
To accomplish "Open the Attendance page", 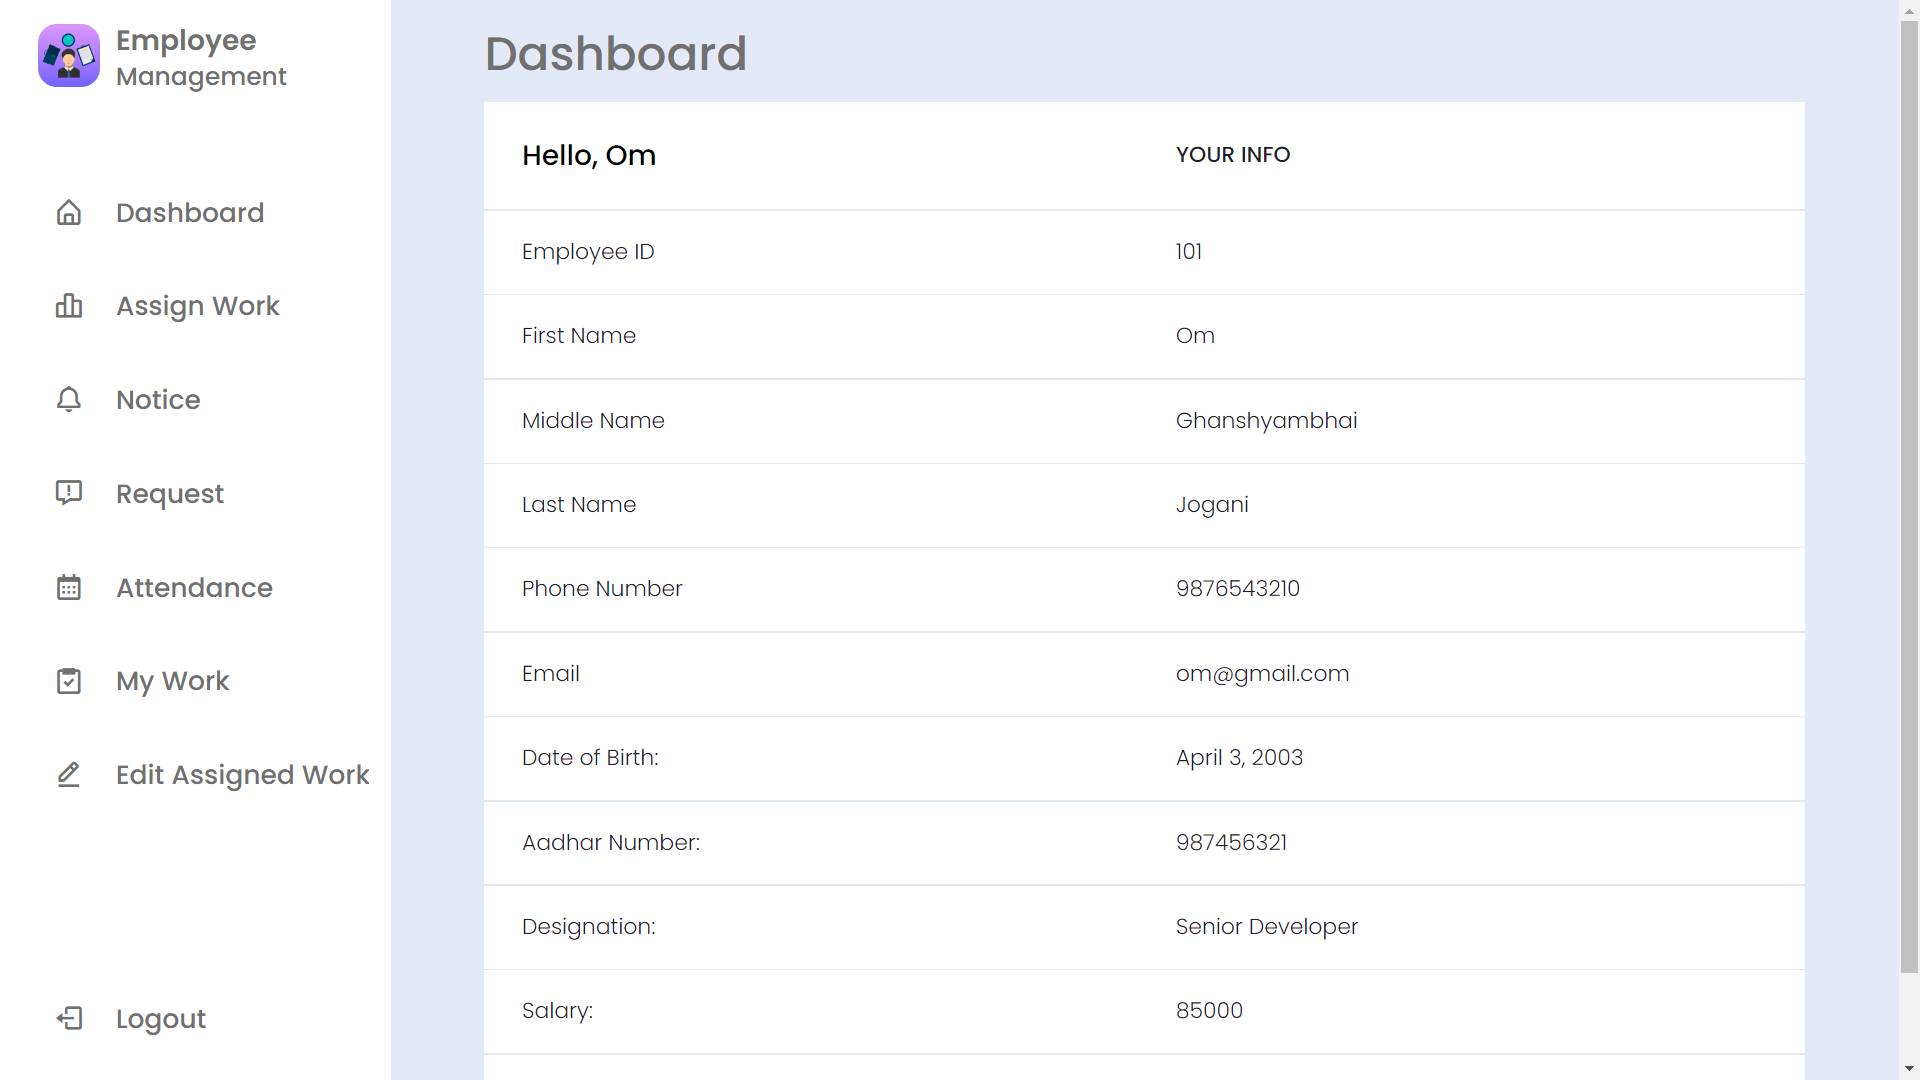I will (194, 587).
